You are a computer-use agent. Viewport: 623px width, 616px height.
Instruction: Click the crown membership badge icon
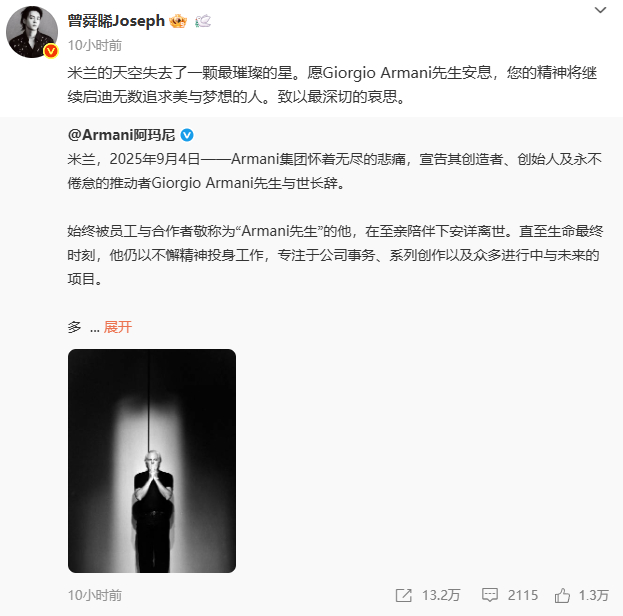click(x=178, y=21)
